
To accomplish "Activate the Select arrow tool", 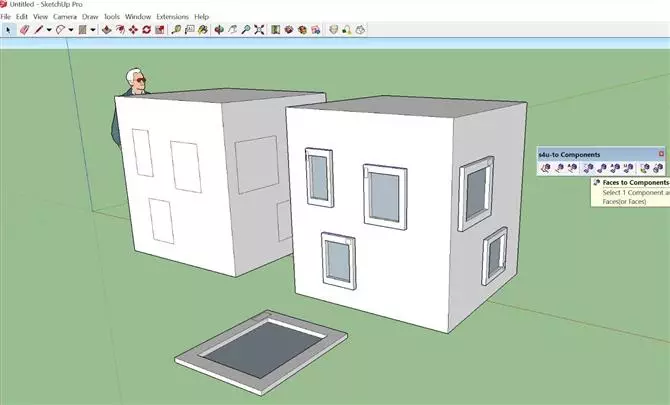I will point(8,30).
